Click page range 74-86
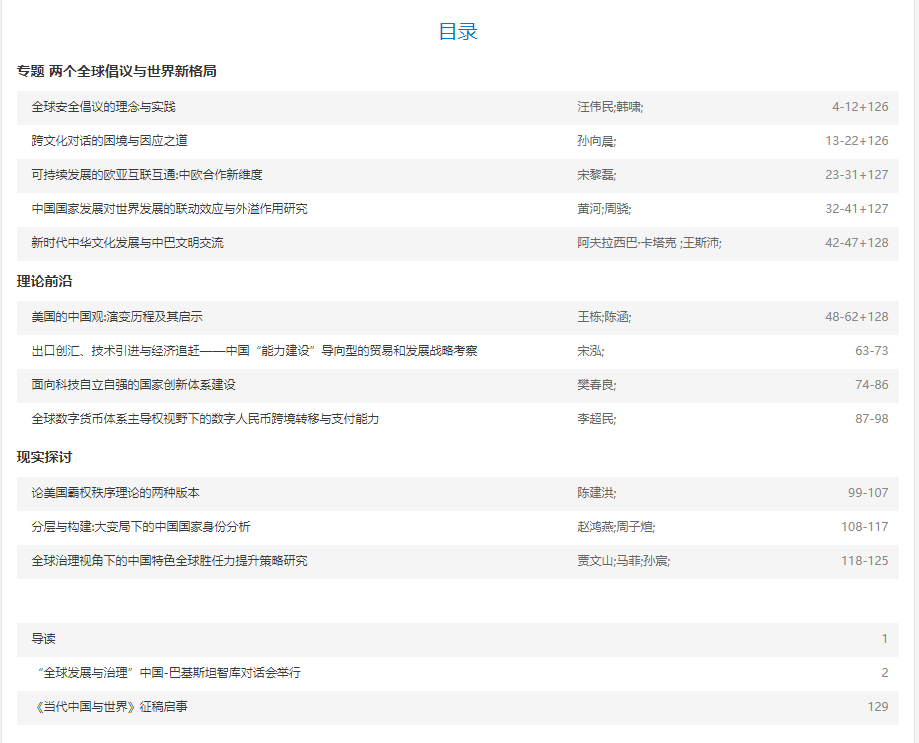The height and width of the screenshot is (743, 919). pos(872,385)
